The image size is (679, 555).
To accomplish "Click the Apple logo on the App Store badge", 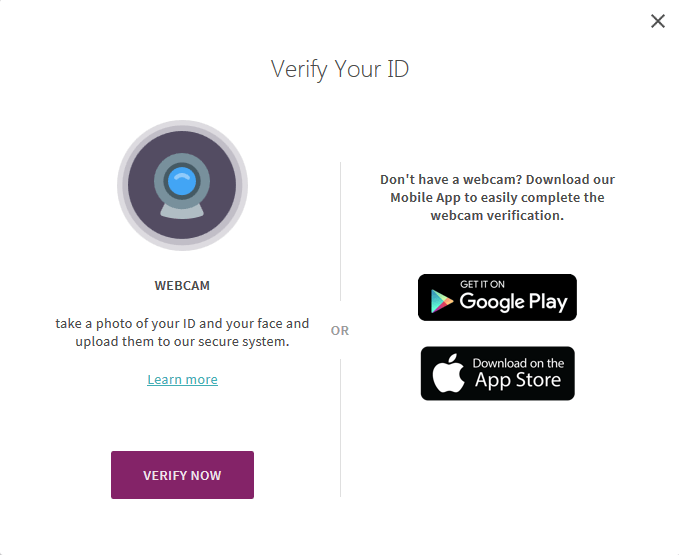I will [447, 373].
